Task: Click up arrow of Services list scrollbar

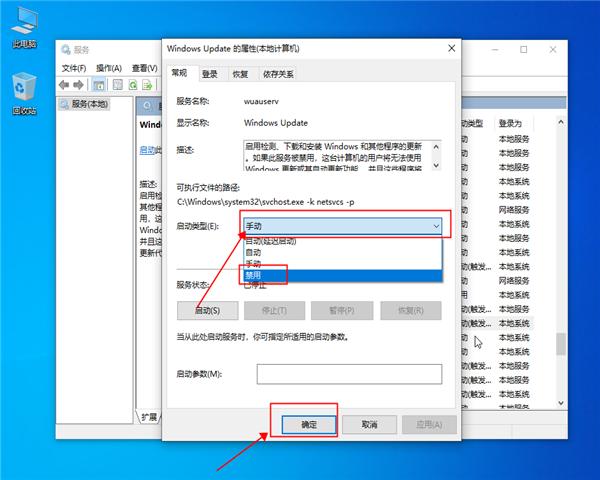Action: (561, 122)
